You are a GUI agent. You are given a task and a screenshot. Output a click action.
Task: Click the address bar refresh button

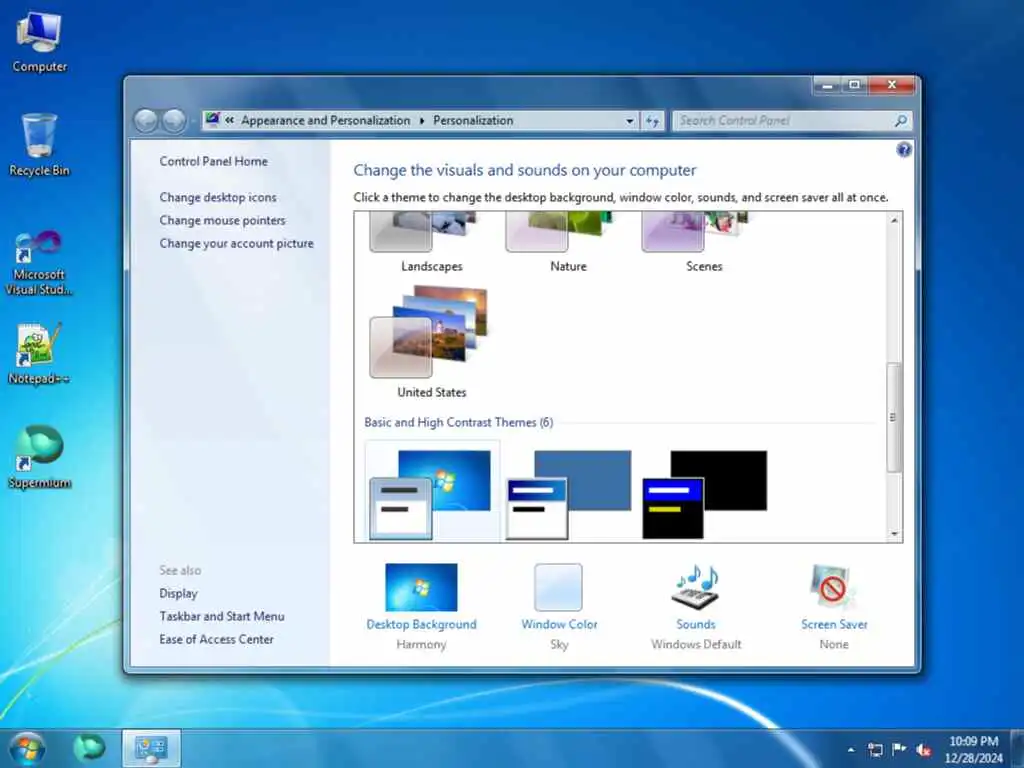click(652, 121)
